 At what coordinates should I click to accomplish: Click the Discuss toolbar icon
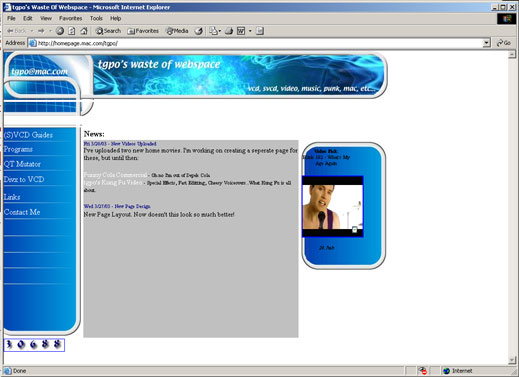(x=260, y=31)
